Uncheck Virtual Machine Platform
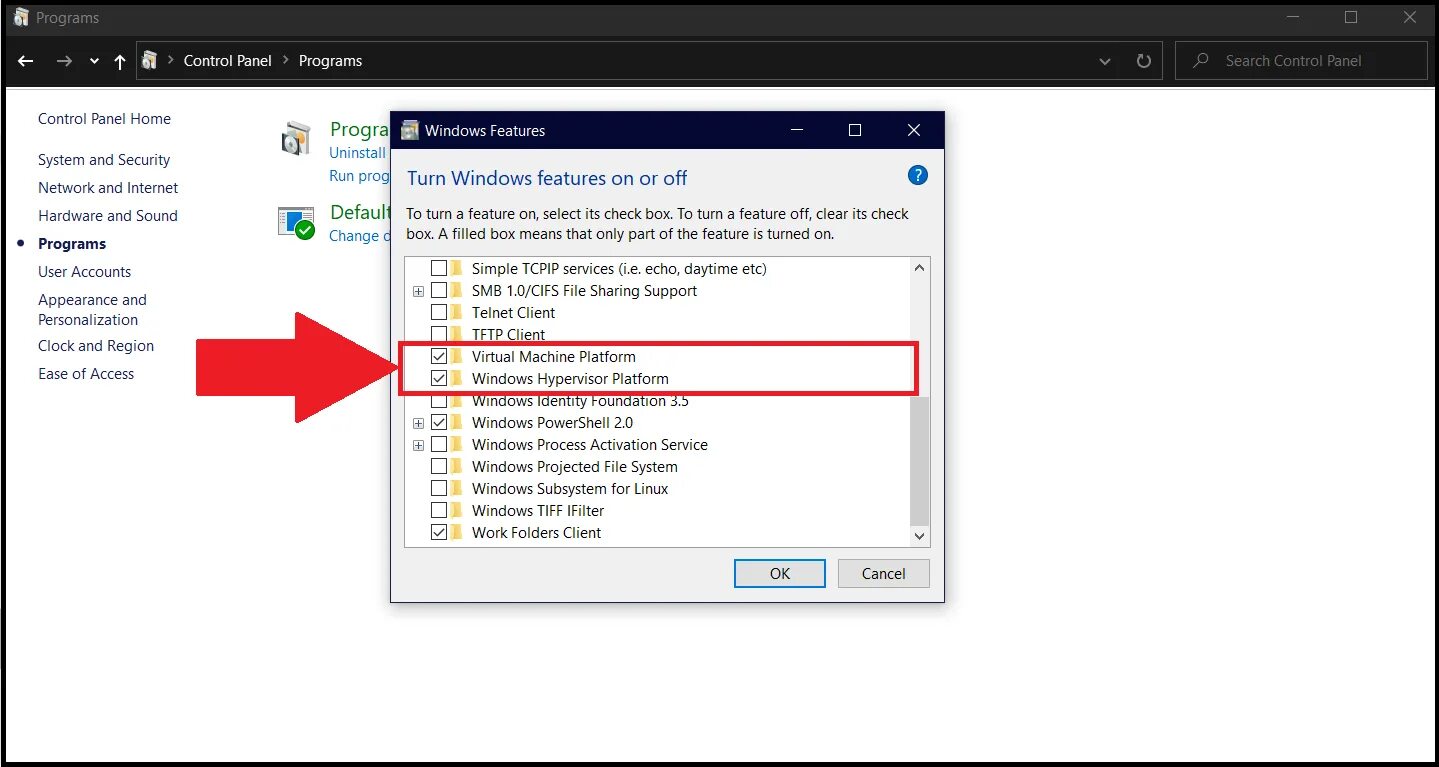 pyautogui.click(x=439, y=357)
